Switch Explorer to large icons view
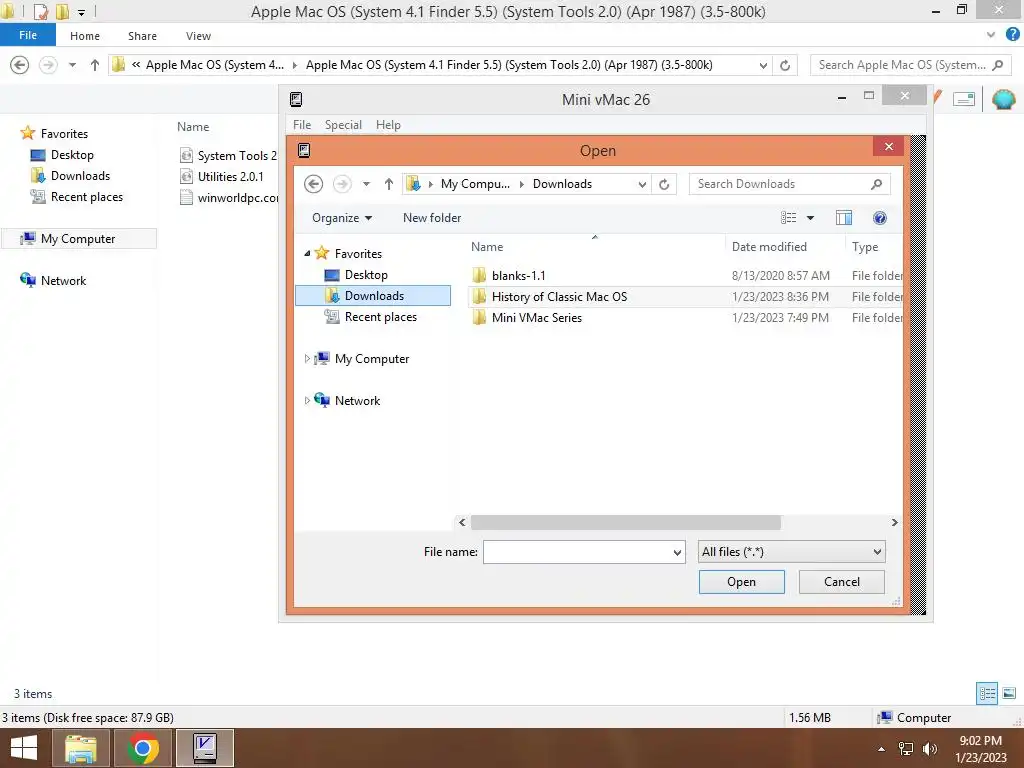Viewport: 1024px width, 768px height. click(x=1009, y=693)
